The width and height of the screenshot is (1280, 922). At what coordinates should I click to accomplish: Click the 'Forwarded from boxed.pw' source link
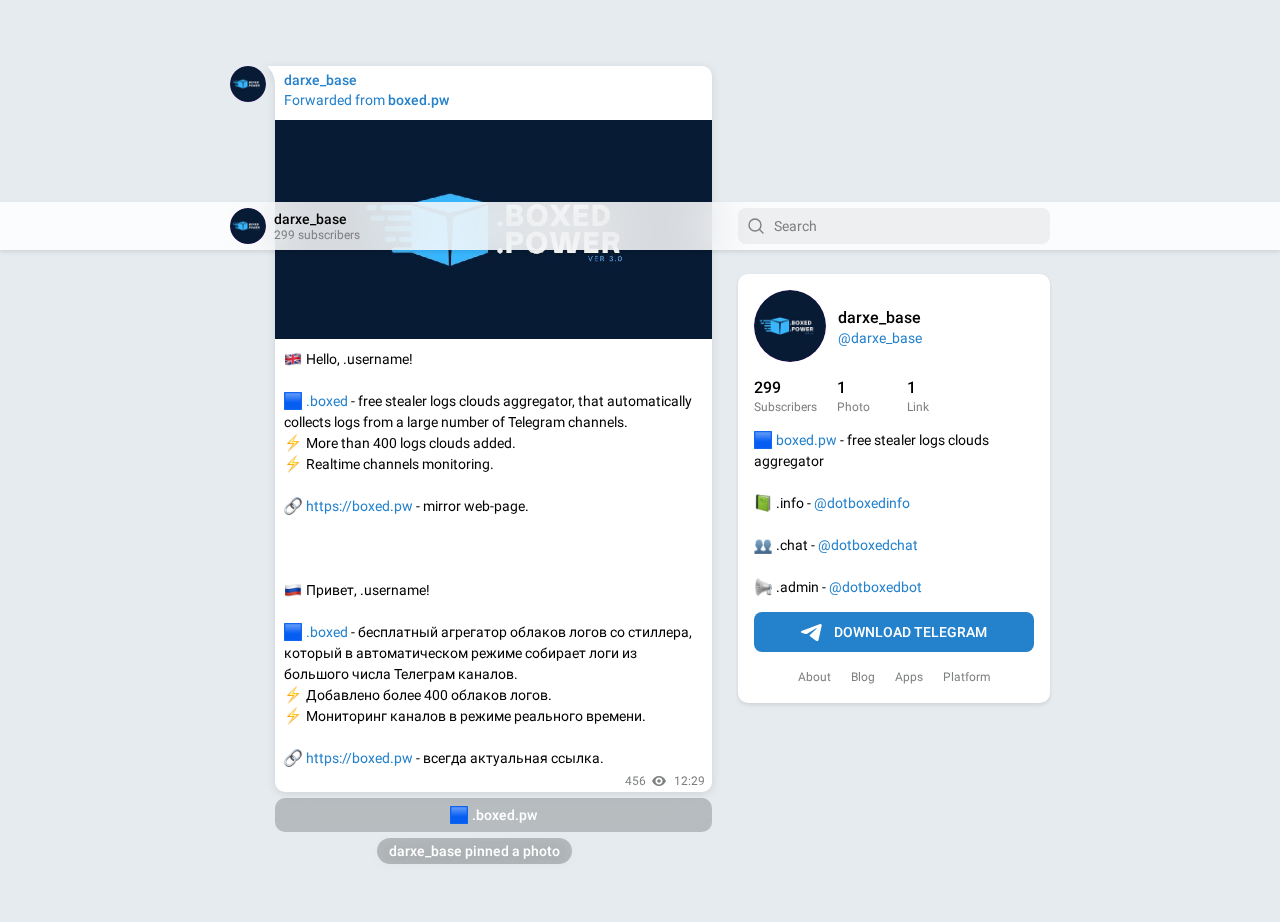pos(418,100)
